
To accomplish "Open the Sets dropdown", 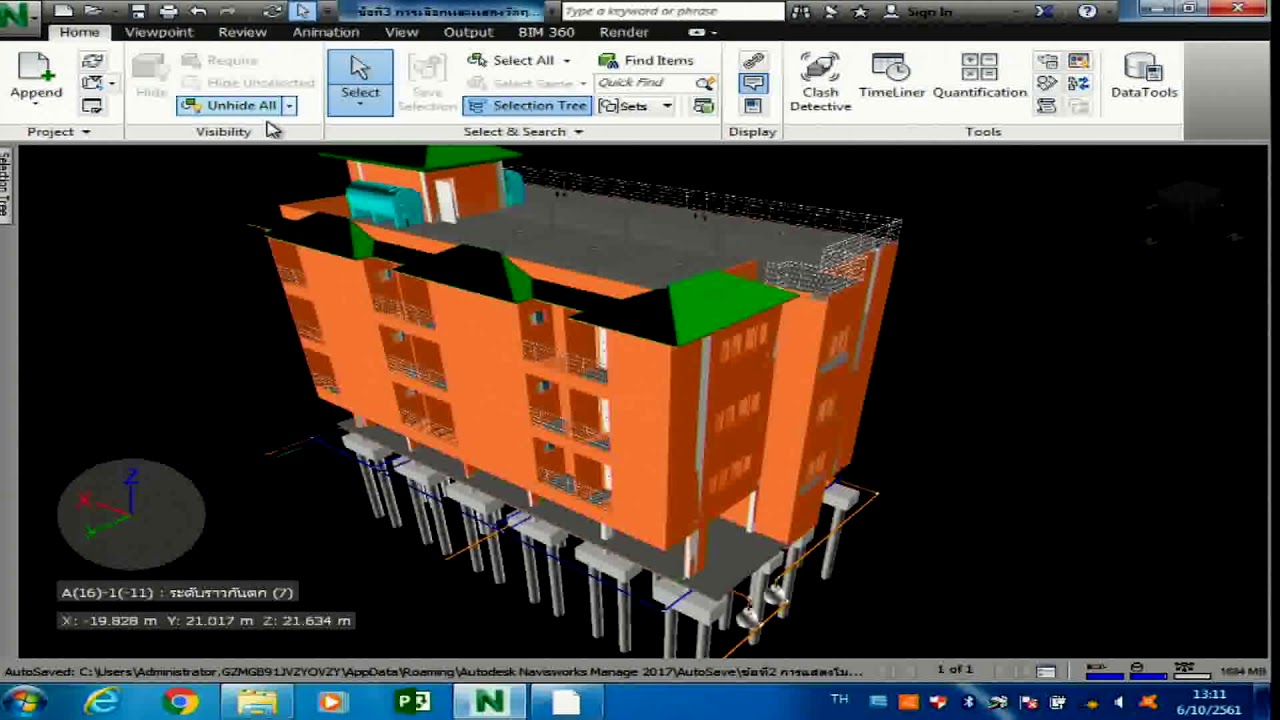I will tap(667, 105).
